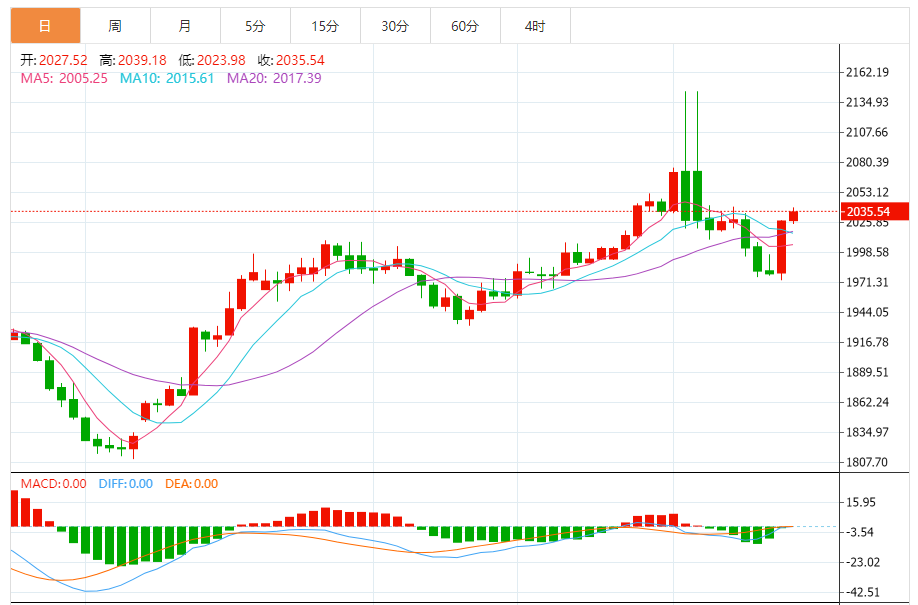Open the 5分 timeframe tab

[x=255, y=26]
